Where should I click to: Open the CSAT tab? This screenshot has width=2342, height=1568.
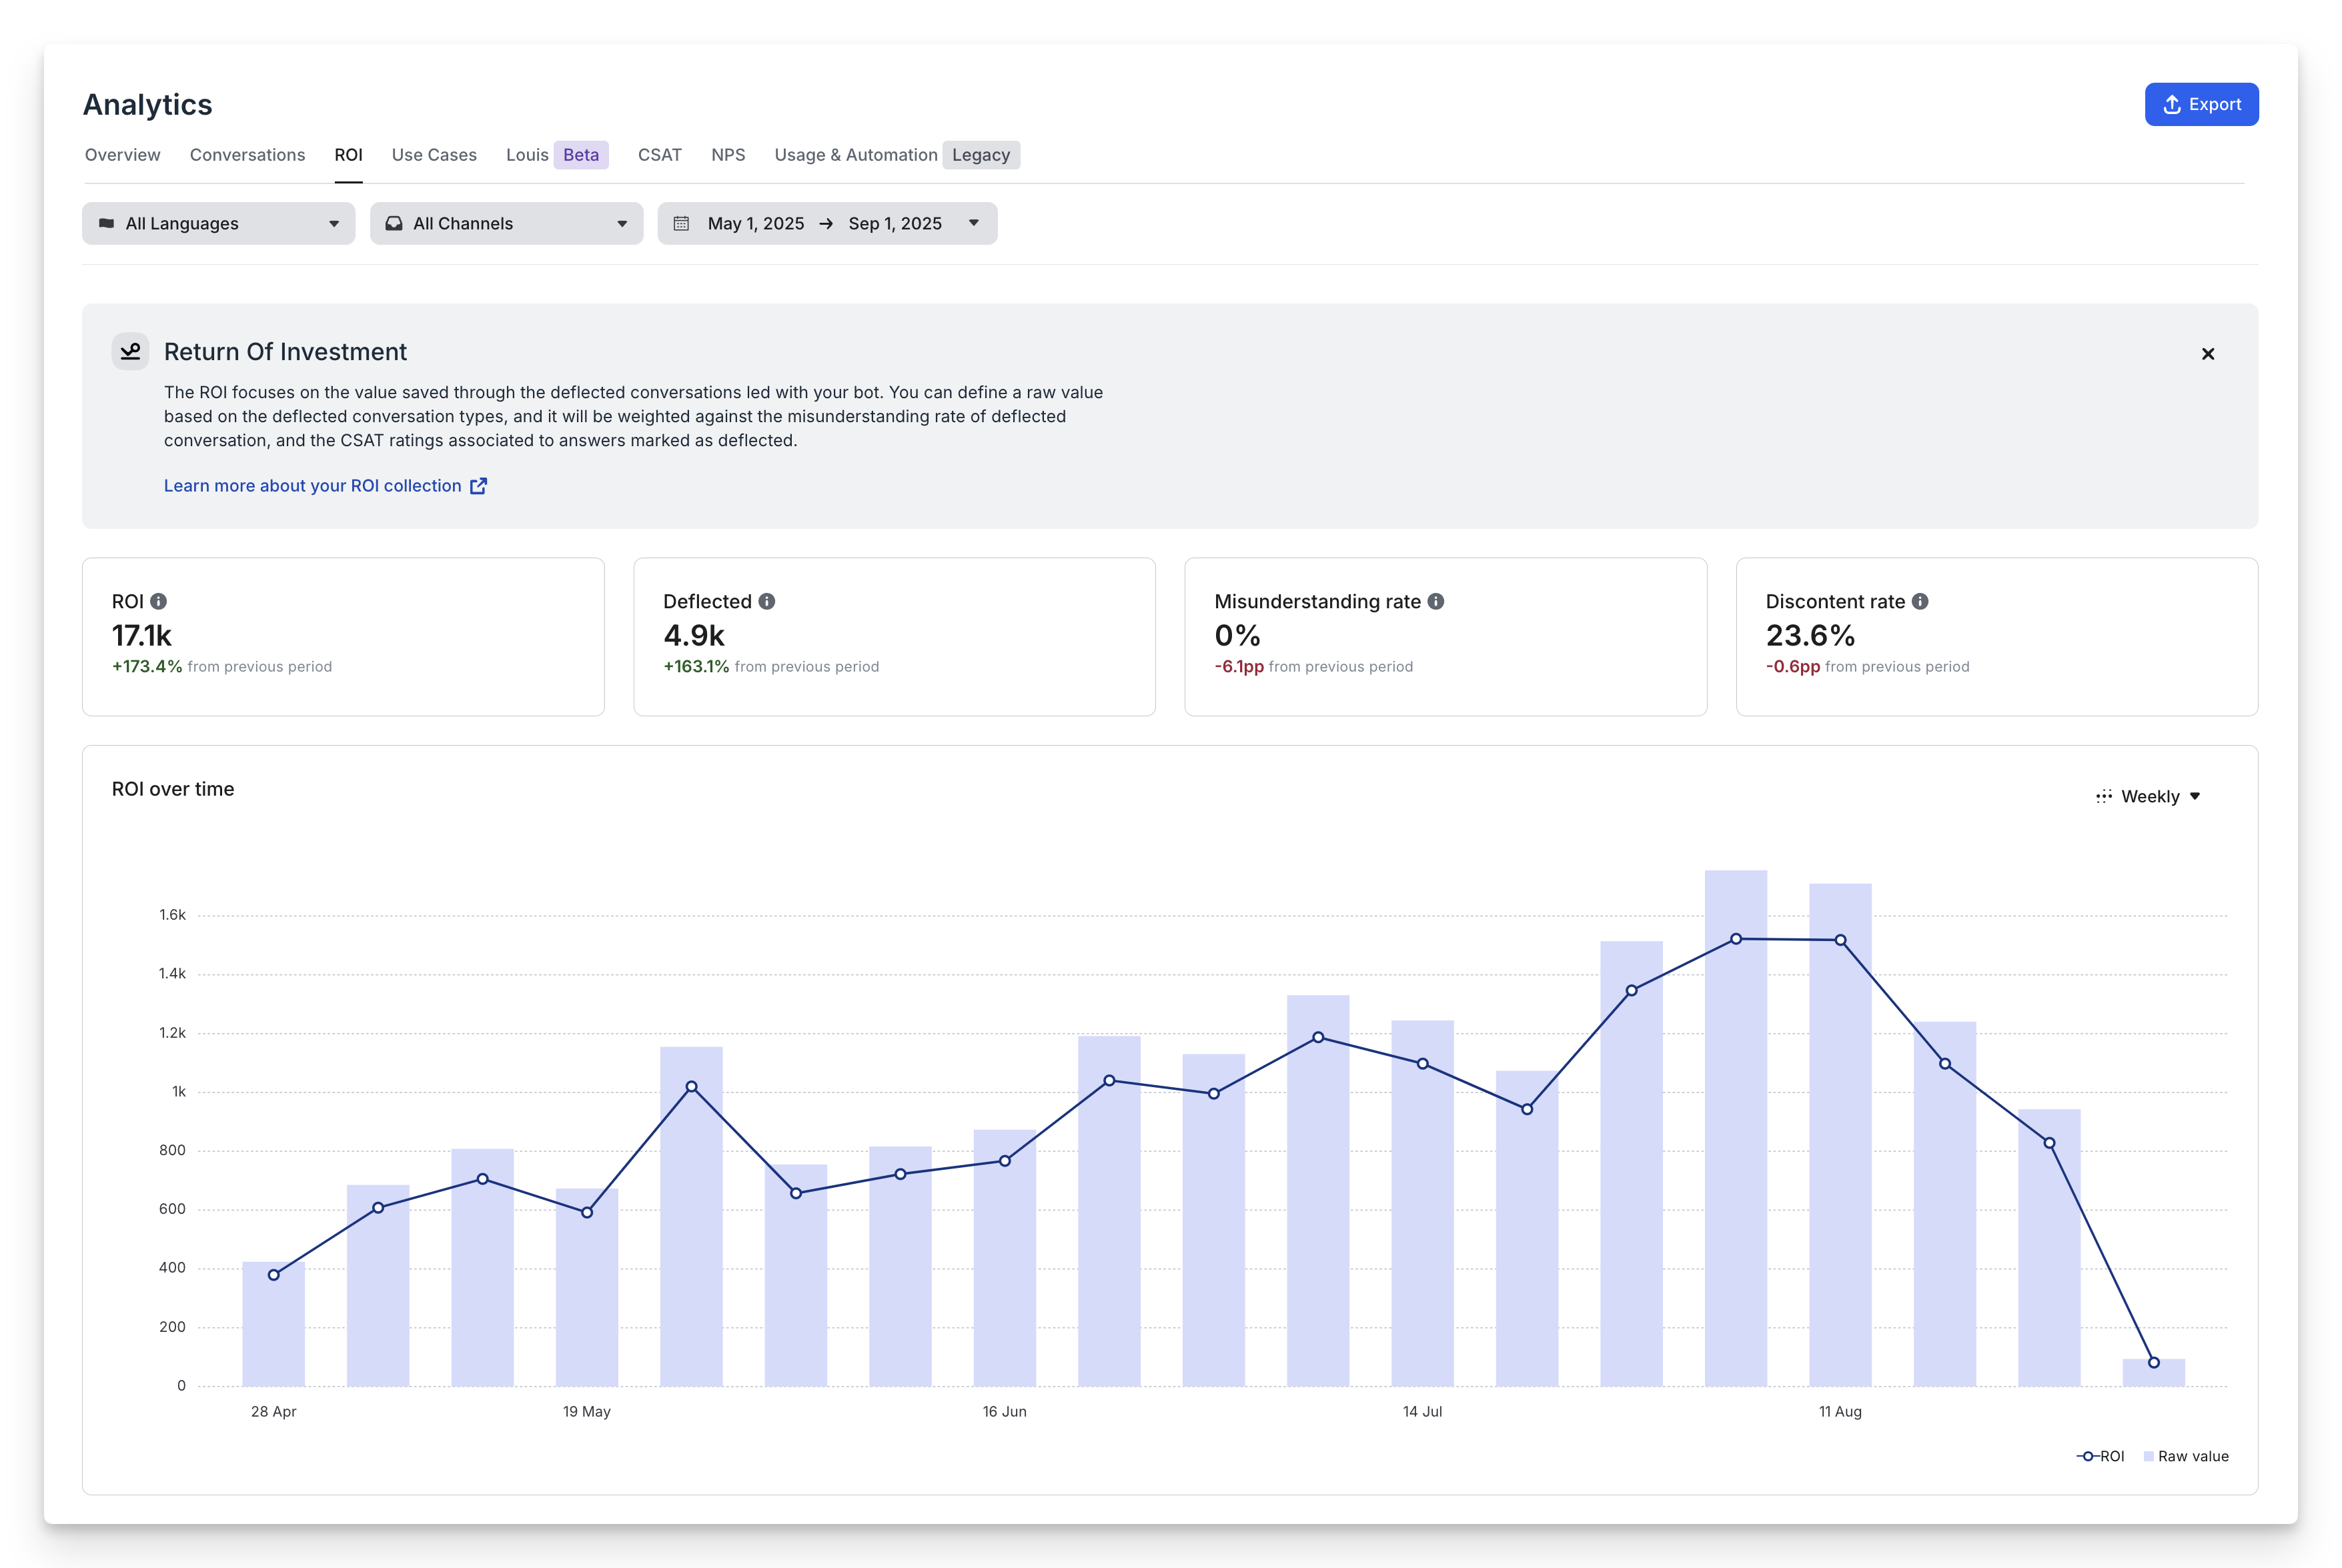pos(659,155)
